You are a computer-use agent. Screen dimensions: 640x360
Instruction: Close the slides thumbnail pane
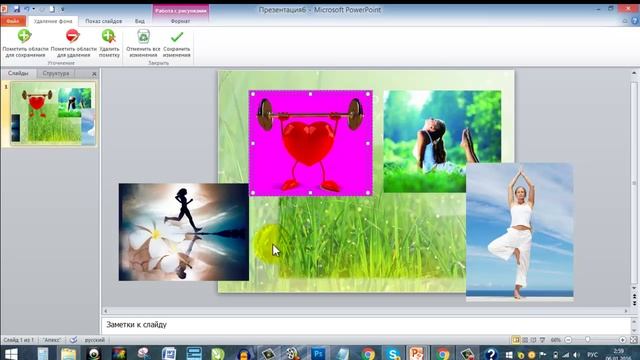[94, 74]
